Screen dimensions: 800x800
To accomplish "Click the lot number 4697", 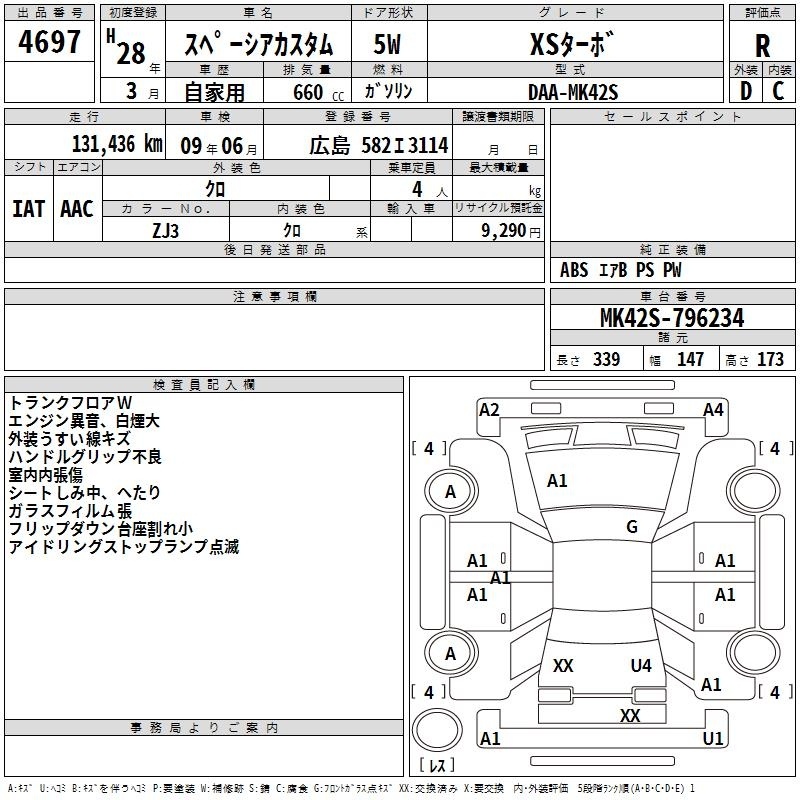I will pos(50,43).
